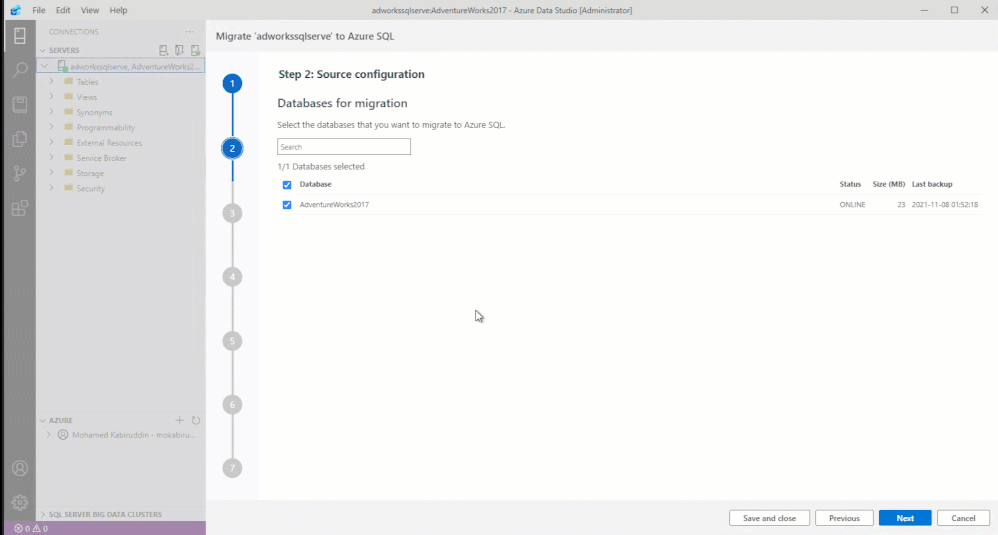The width and height of the screenshot is (998, 535).
Task: Click the Database column header text
Action: [x=316, y=184]
